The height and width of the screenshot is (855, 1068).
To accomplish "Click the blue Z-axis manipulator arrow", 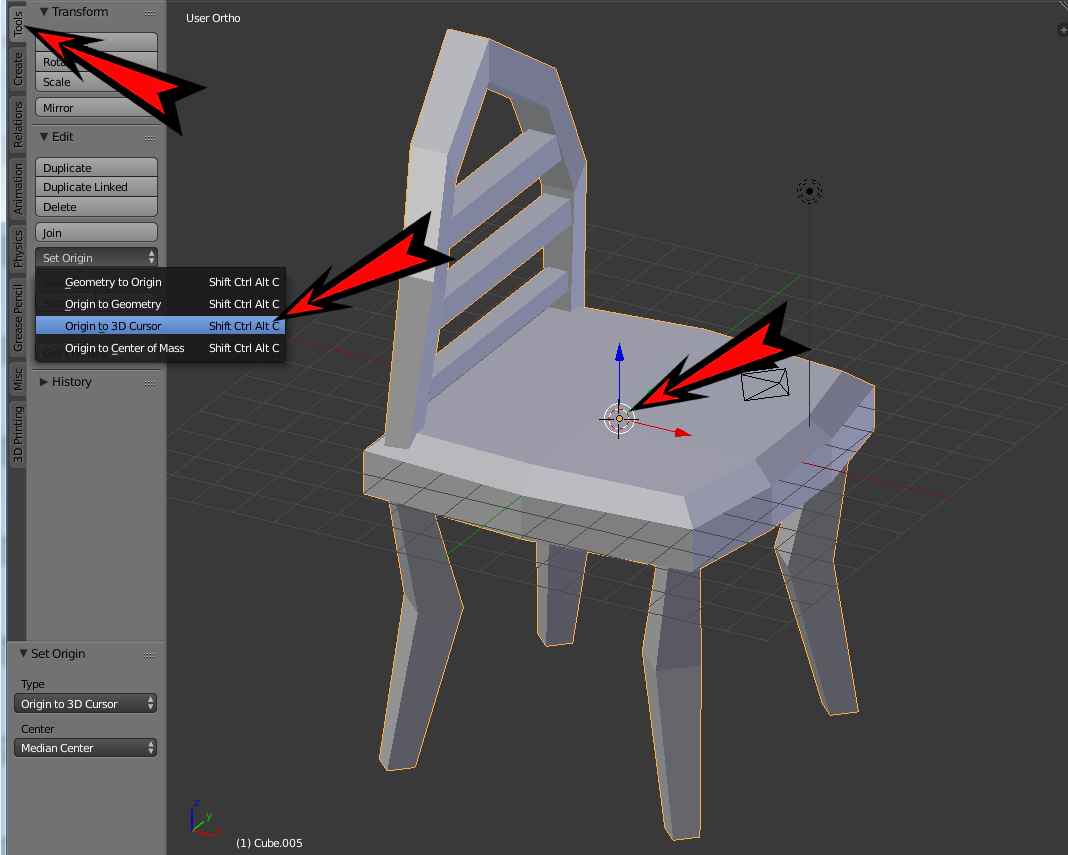I will (x=619, y=353).
